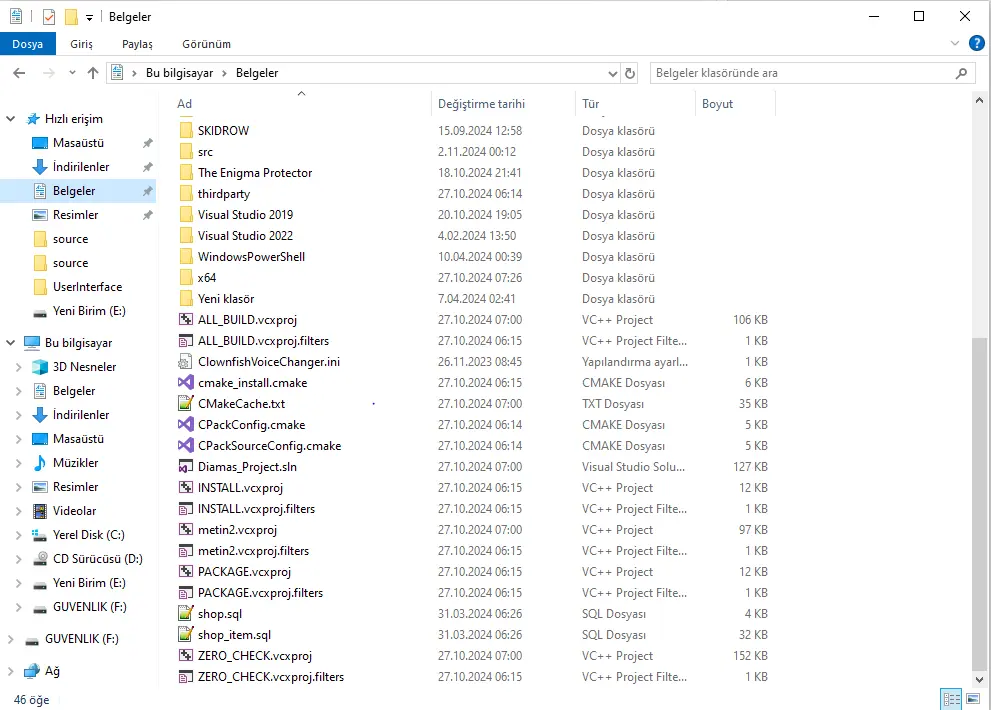The width and height of the screenshot is (991, 710).
Task: Select the cmake_install.cmake Visual Studio icon
Action: tap(186, 383)
